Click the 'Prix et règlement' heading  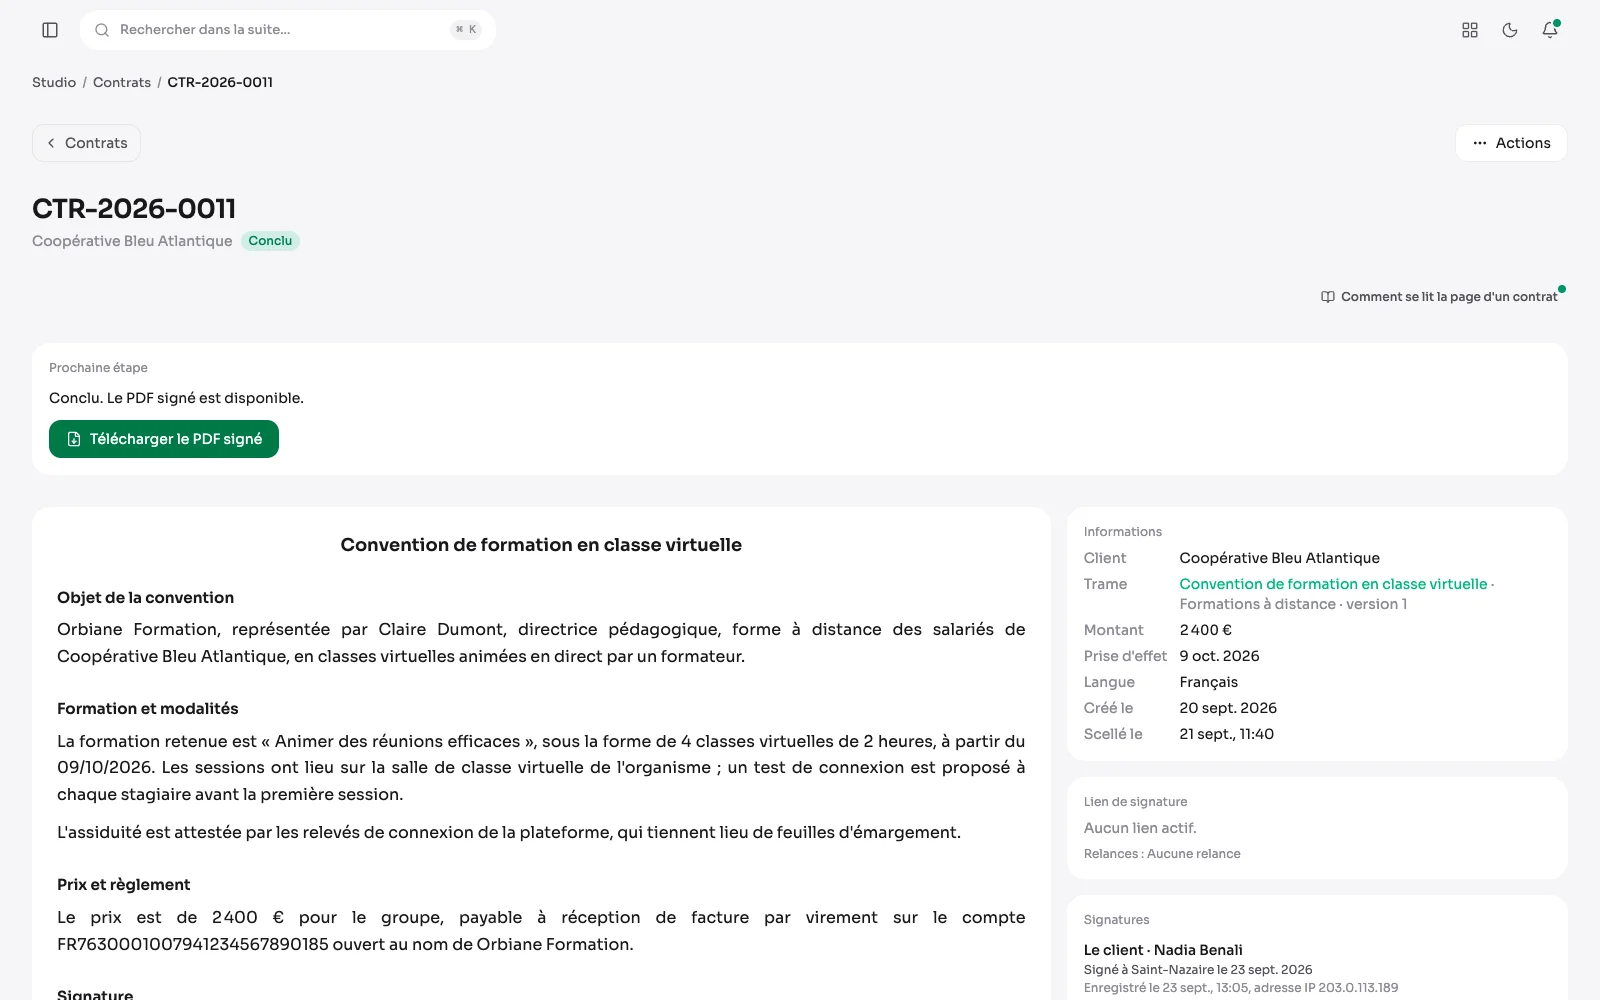point(123,885)
